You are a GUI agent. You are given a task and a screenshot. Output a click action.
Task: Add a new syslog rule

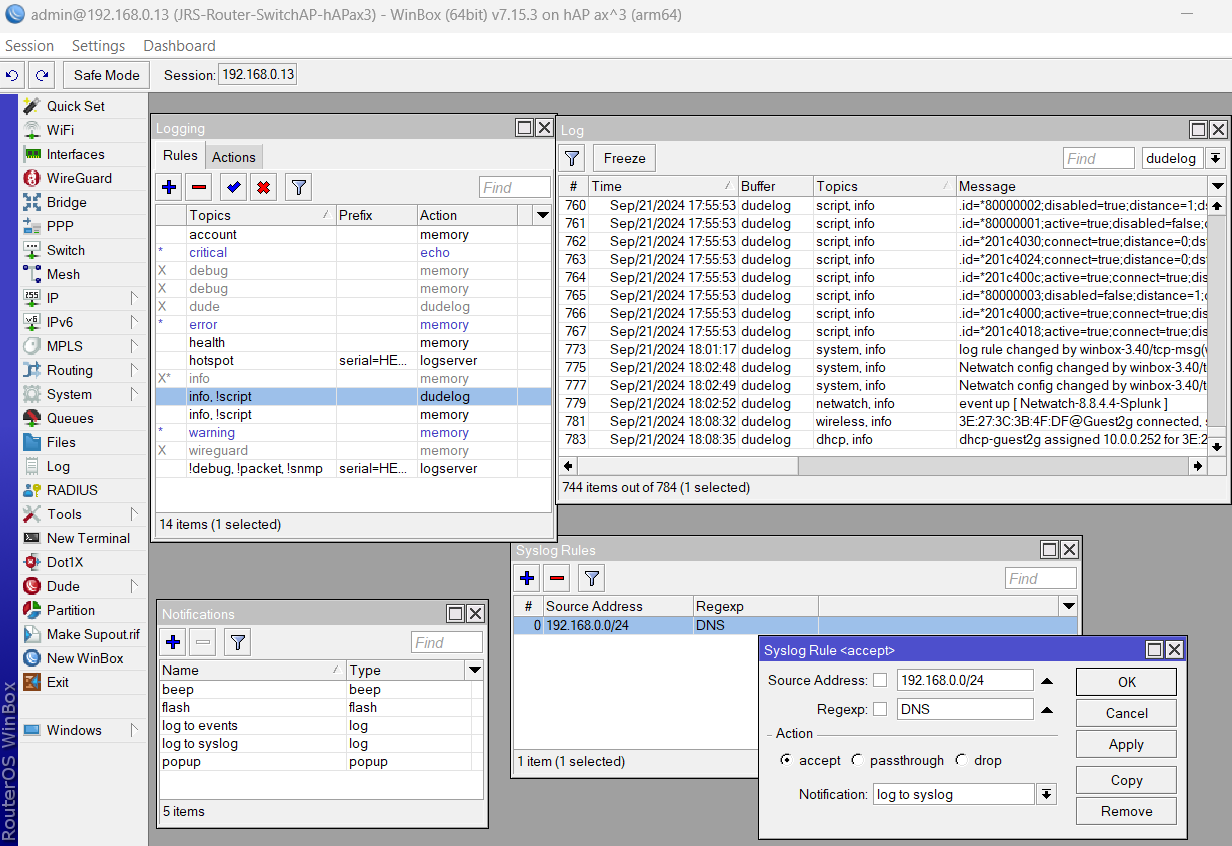[526, 578]
